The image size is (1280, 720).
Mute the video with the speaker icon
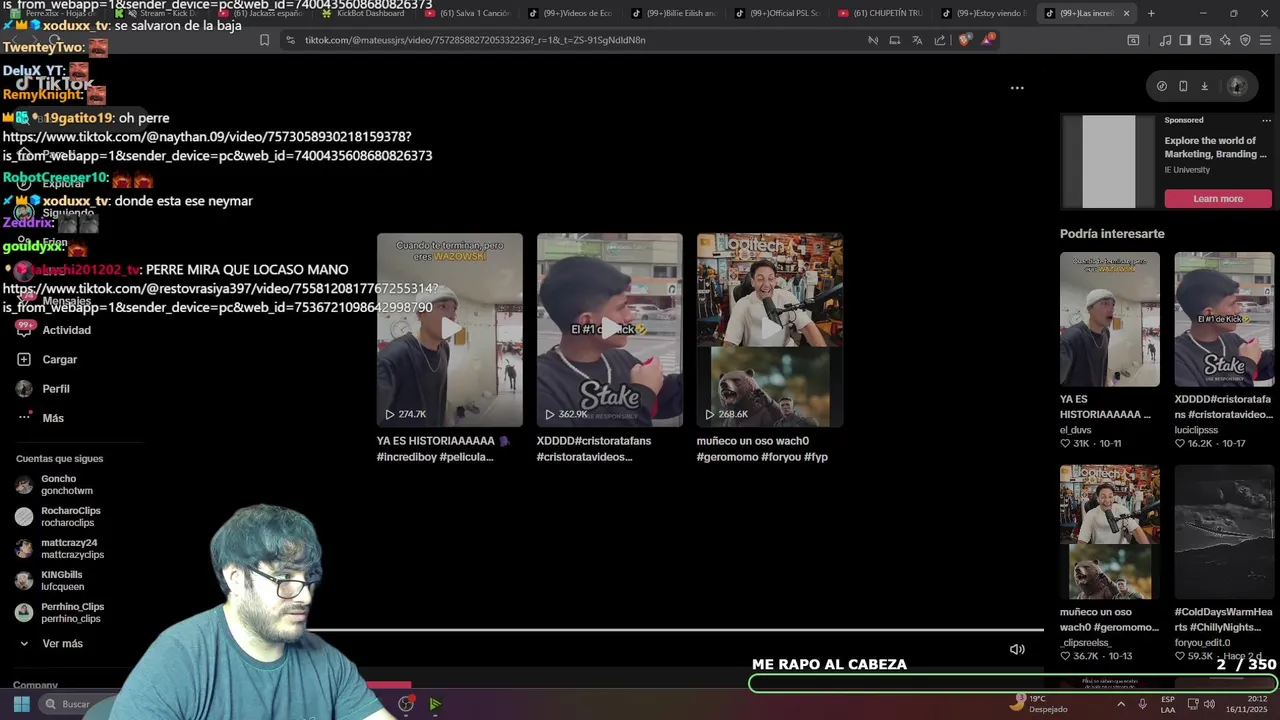point(1017,649)
